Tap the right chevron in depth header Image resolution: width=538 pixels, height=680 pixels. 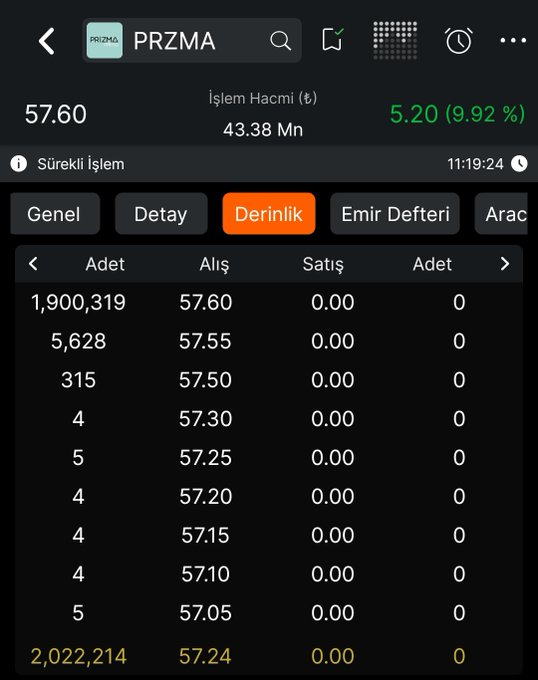[x=505, y=264]
